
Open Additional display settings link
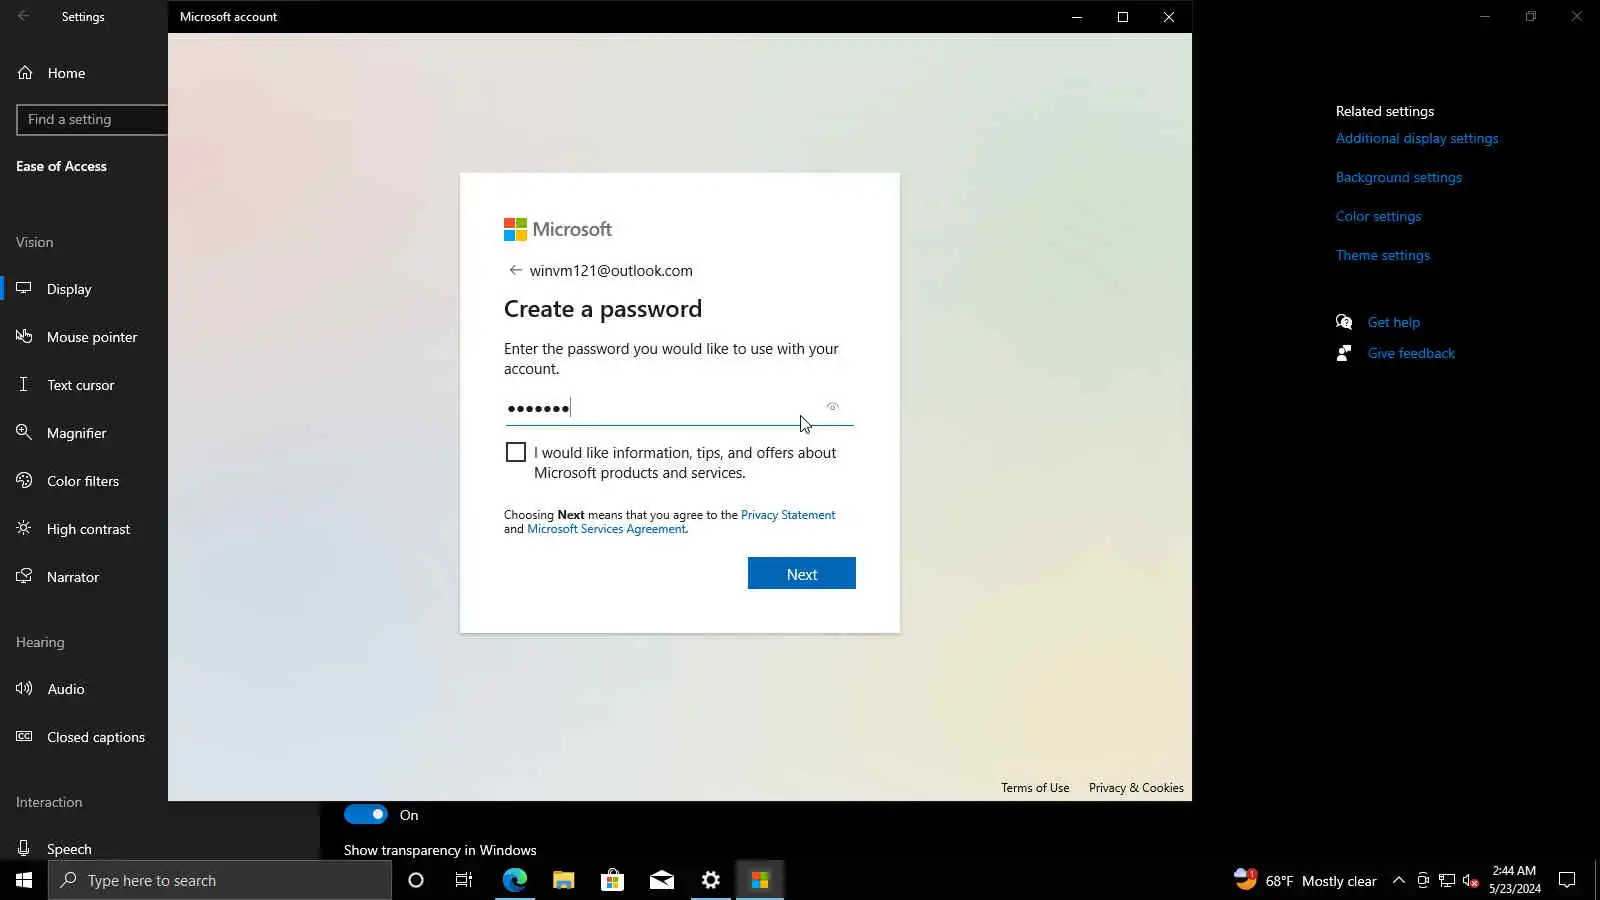(x=1417, y=138)
